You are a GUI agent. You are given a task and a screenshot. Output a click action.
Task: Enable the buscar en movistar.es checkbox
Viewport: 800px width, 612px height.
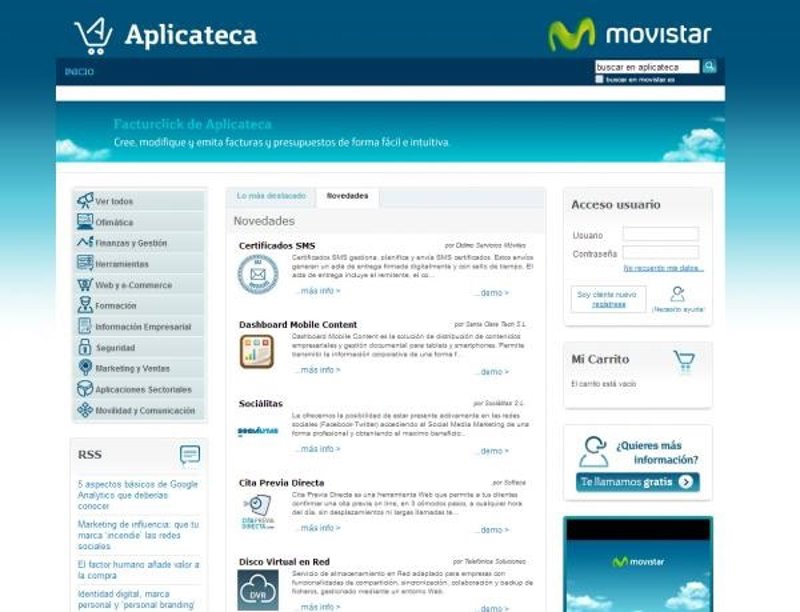point(599,79)
